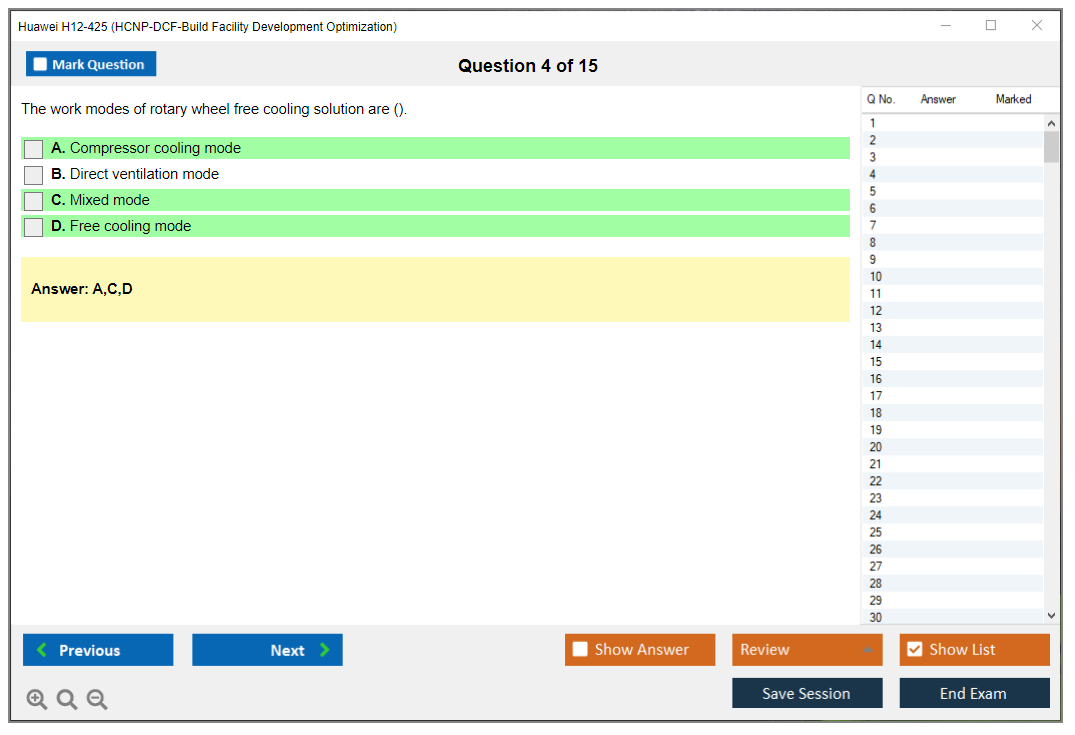Select question 10 in the list

(x=876, y=277)
